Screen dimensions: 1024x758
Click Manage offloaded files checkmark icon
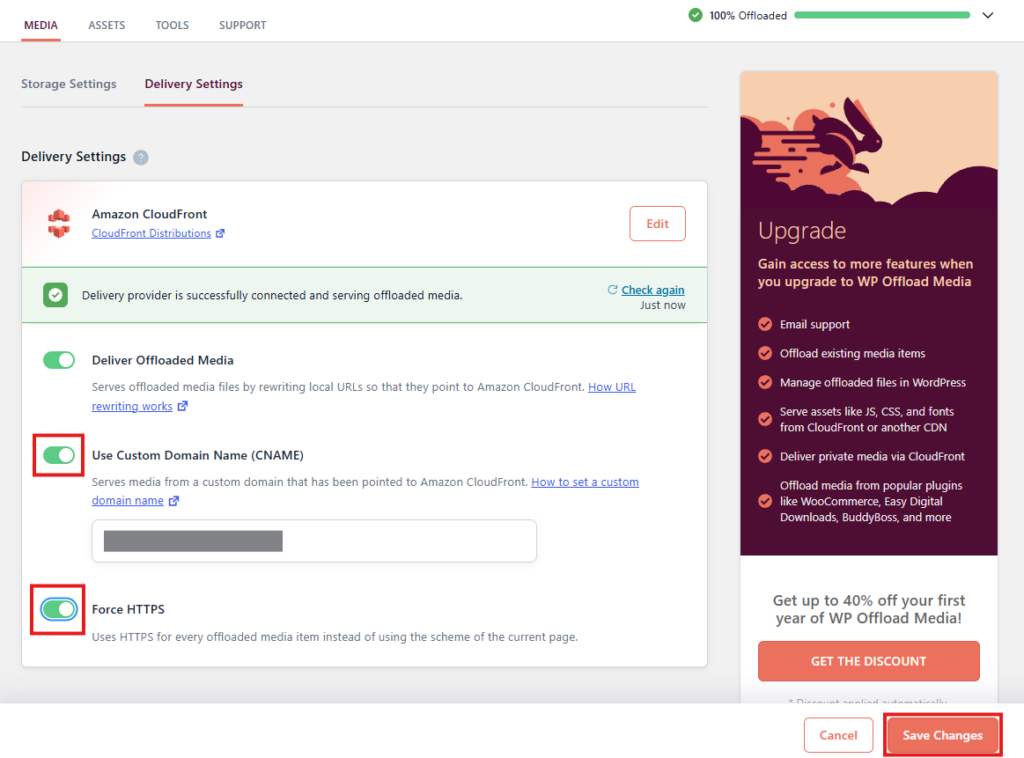[765, 383]
